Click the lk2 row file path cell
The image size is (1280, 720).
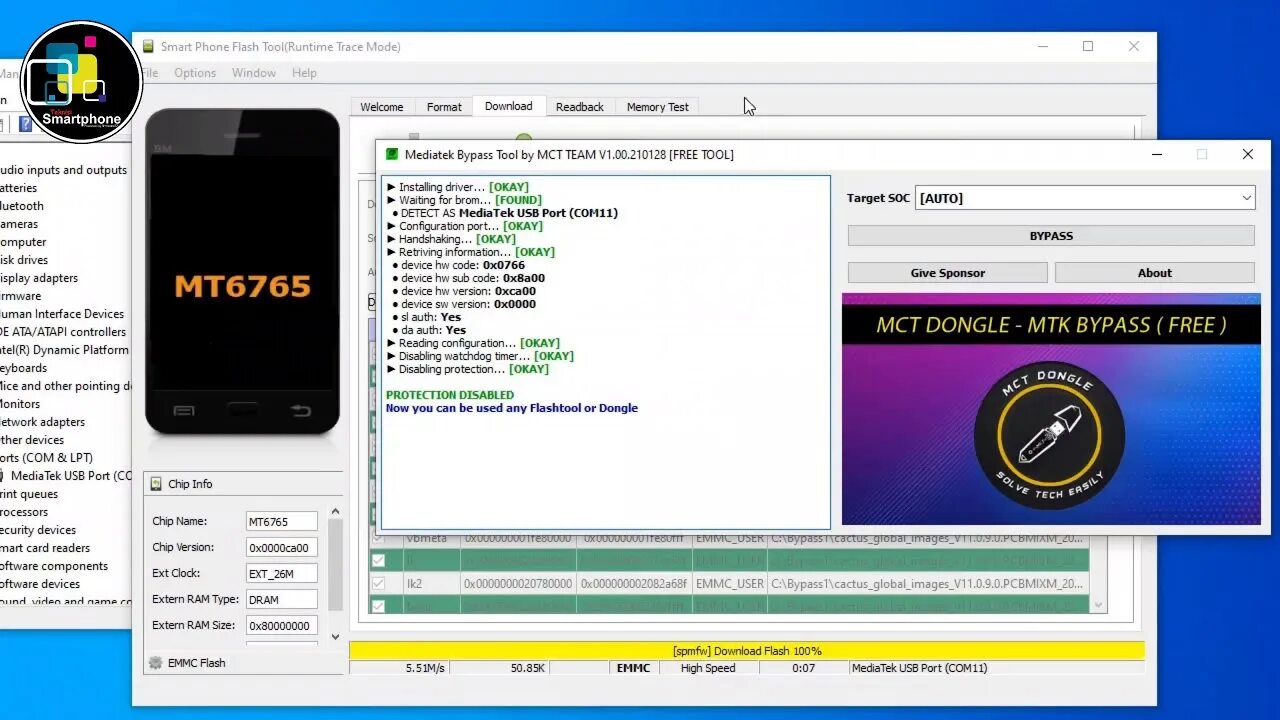[x=927, y=583]
